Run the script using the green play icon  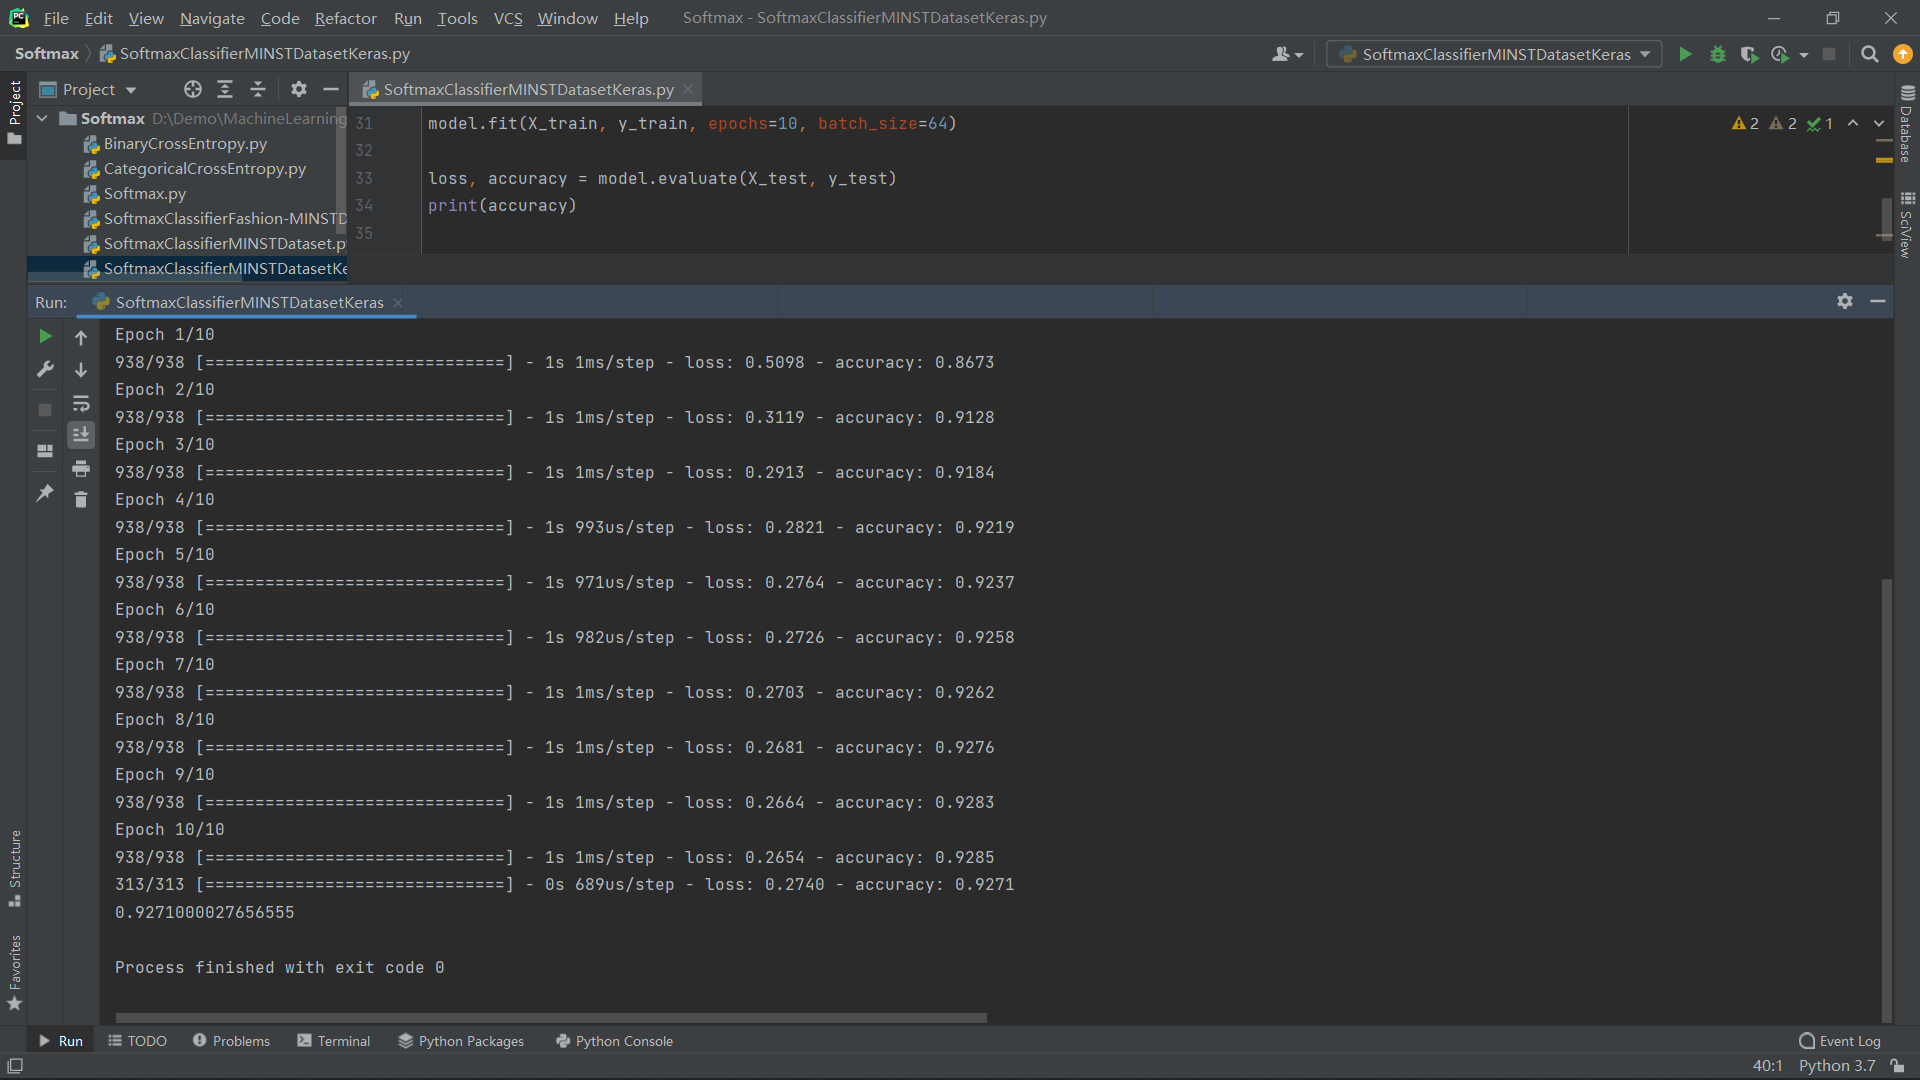click(x=1685, y=54)
